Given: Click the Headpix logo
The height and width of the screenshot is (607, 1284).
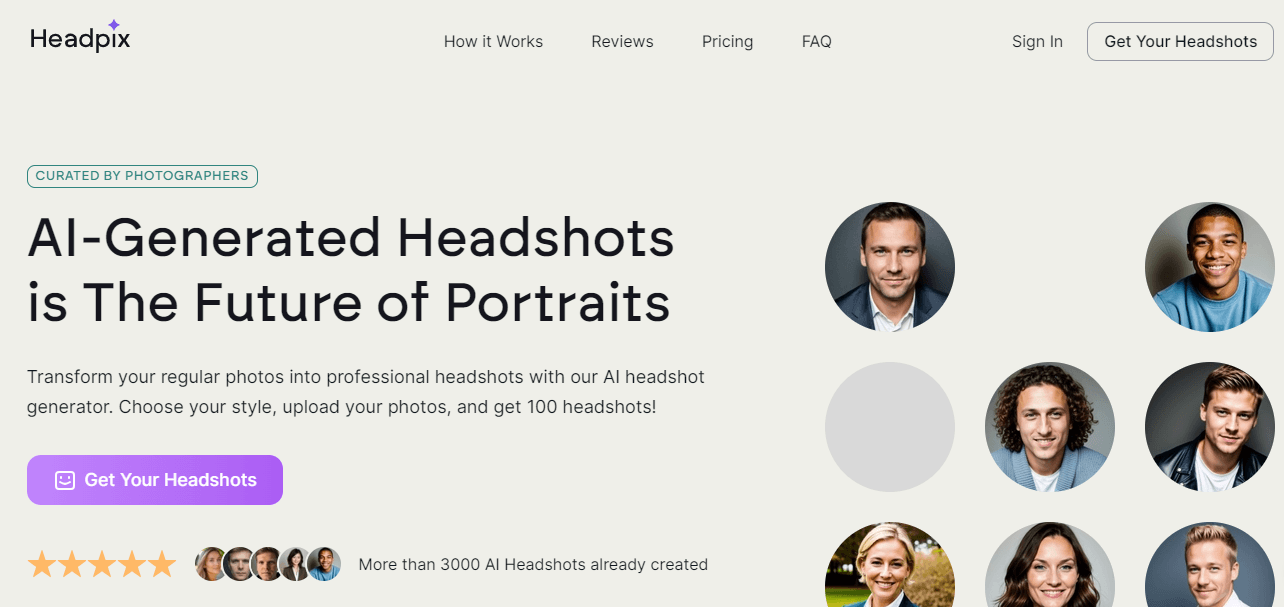Looking at the screenshot, I should pyautogui.click(x=80, y=38).
